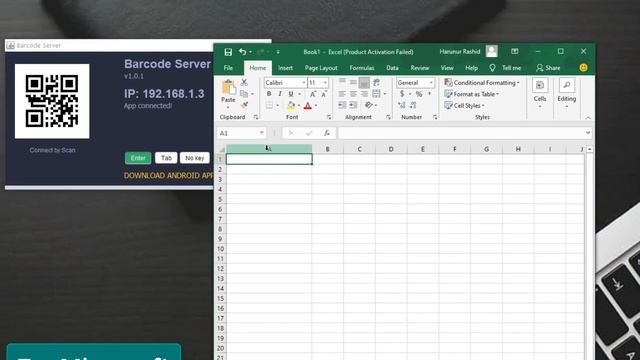Open the font color dropdown arrow
The image size is (640, 360).
coord(316,105)
